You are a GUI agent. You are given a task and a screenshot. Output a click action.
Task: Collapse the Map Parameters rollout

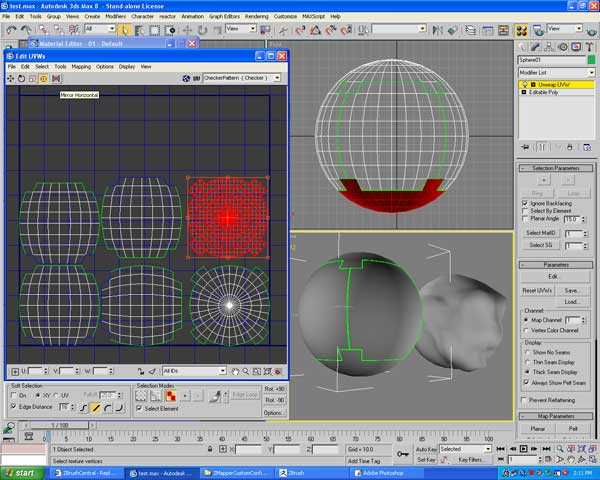click(x=556, y=416)
